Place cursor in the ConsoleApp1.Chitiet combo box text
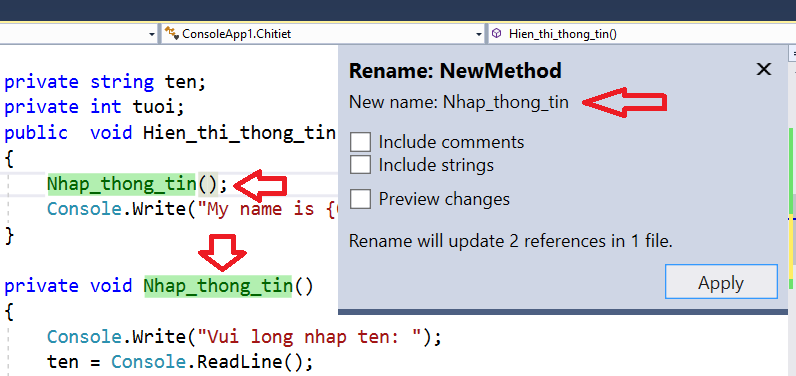 [x=237, y=34]
